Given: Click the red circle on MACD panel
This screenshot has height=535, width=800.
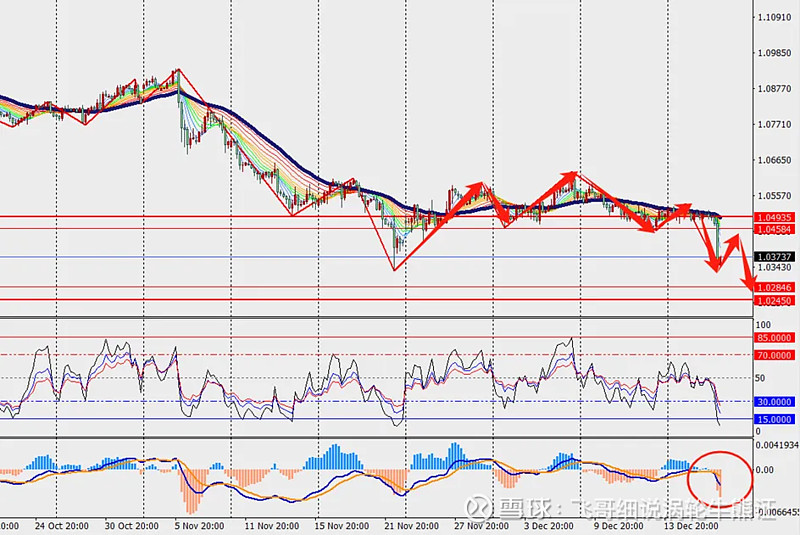Looking at the screenshot, I should pos(721,474).
